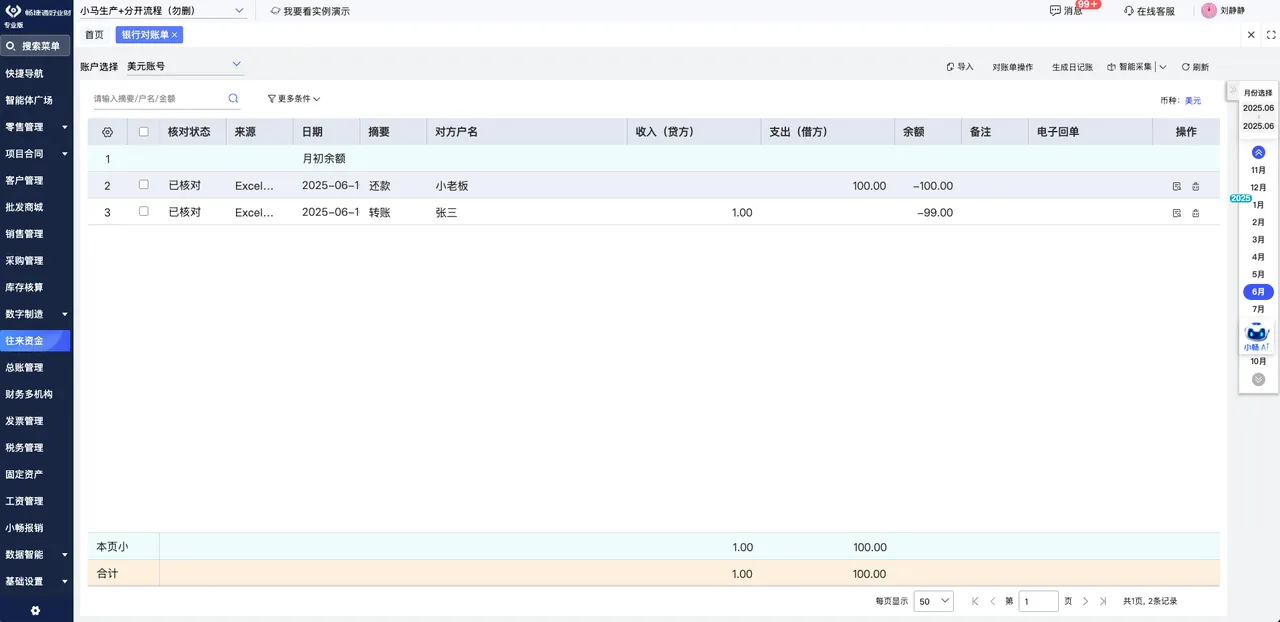Close the 银行对账单 tab
The width and height of the screenshot is (1280, 622).
175,34
